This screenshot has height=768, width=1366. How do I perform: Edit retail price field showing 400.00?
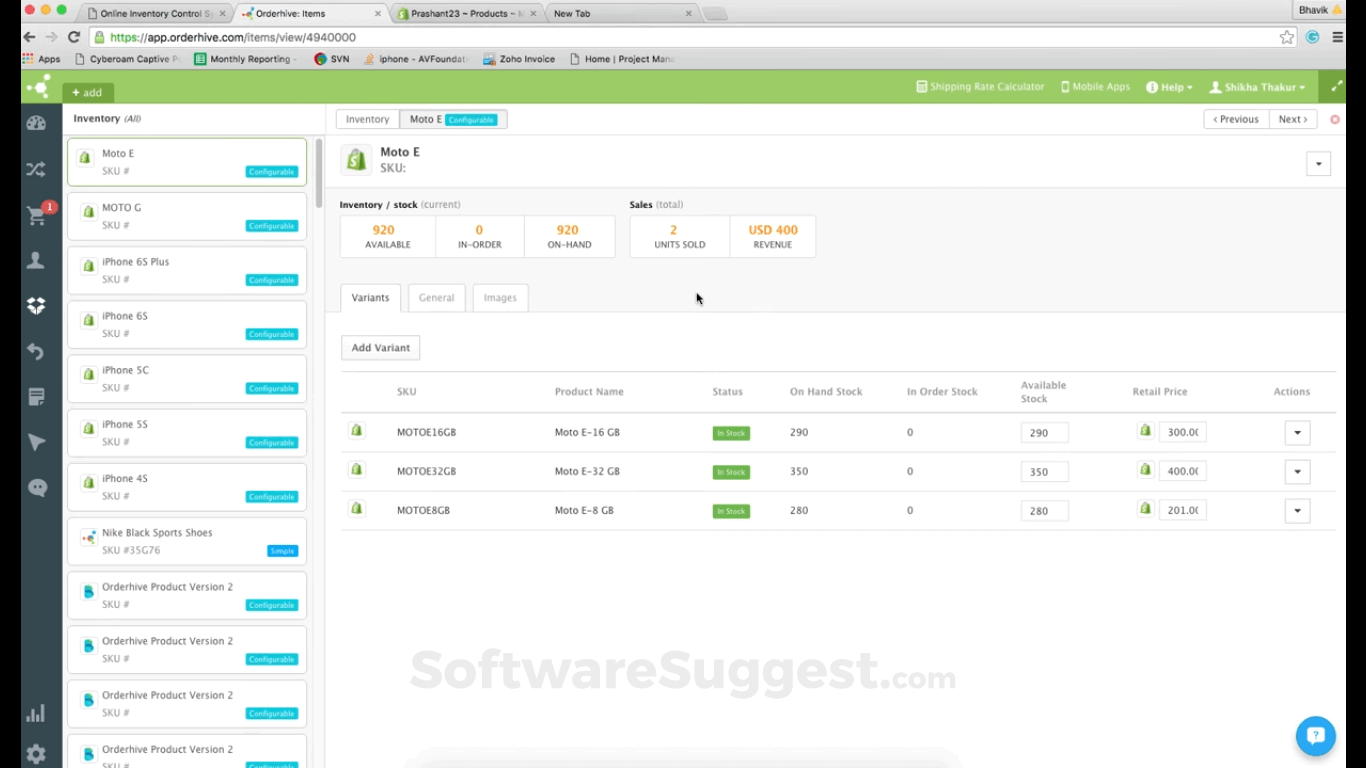pyautogui.click(x=1182, y=472)
